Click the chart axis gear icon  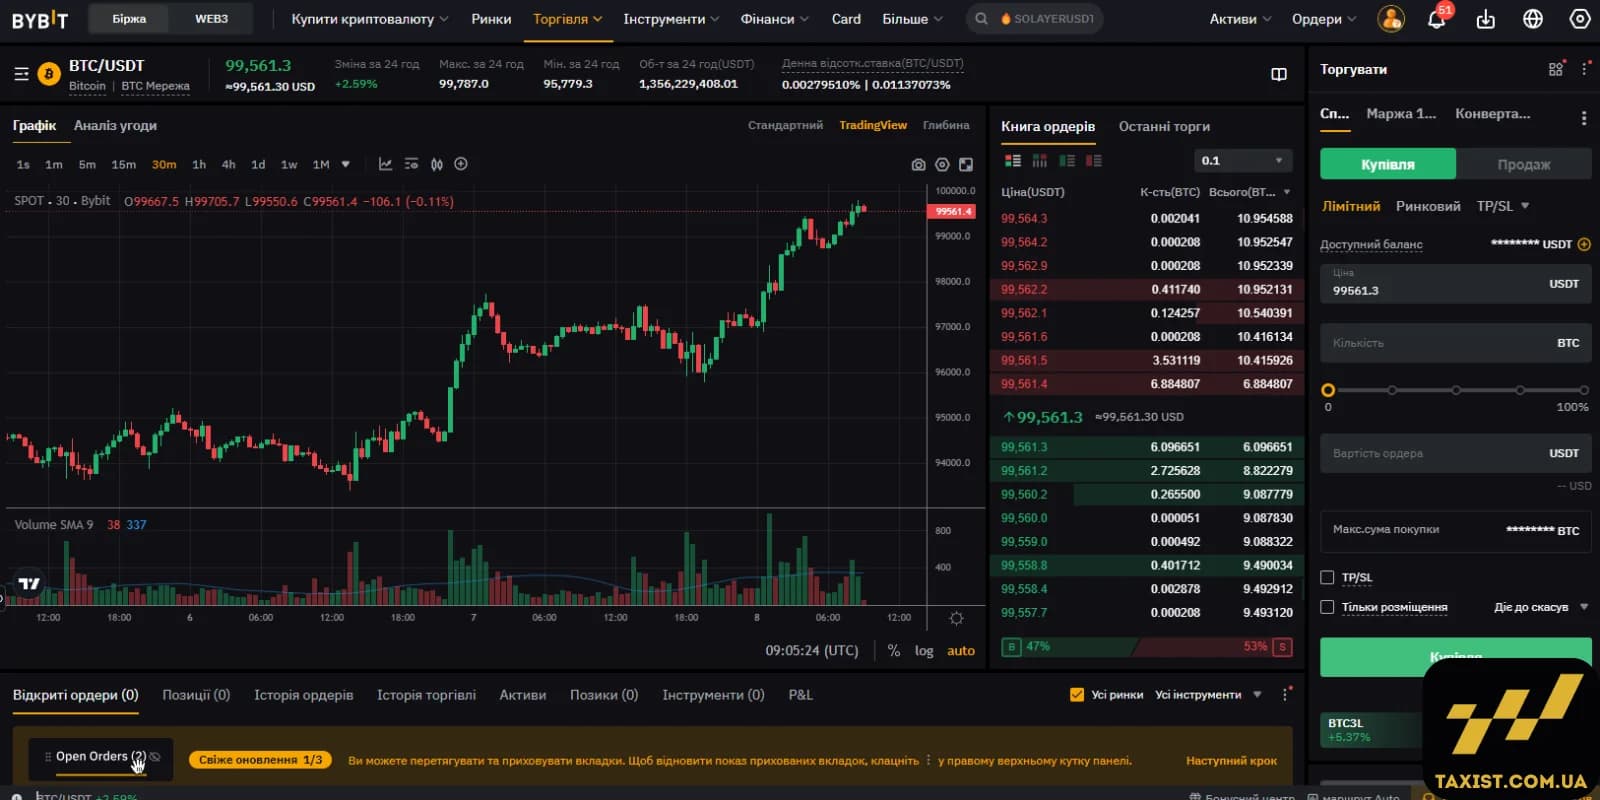(956, 618)
